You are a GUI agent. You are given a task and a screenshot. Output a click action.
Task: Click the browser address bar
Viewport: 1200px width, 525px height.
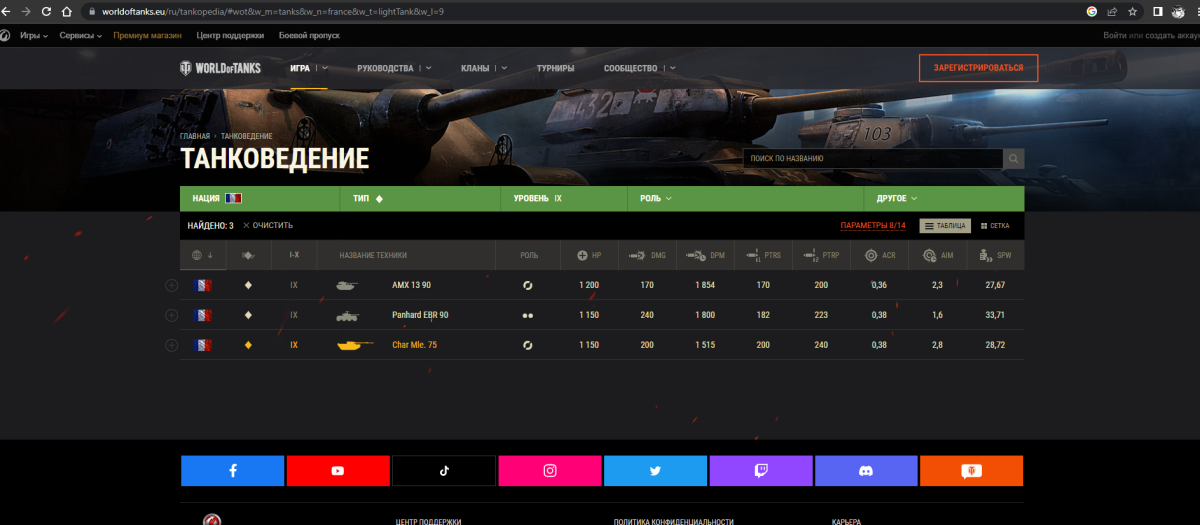pos(580,11)
